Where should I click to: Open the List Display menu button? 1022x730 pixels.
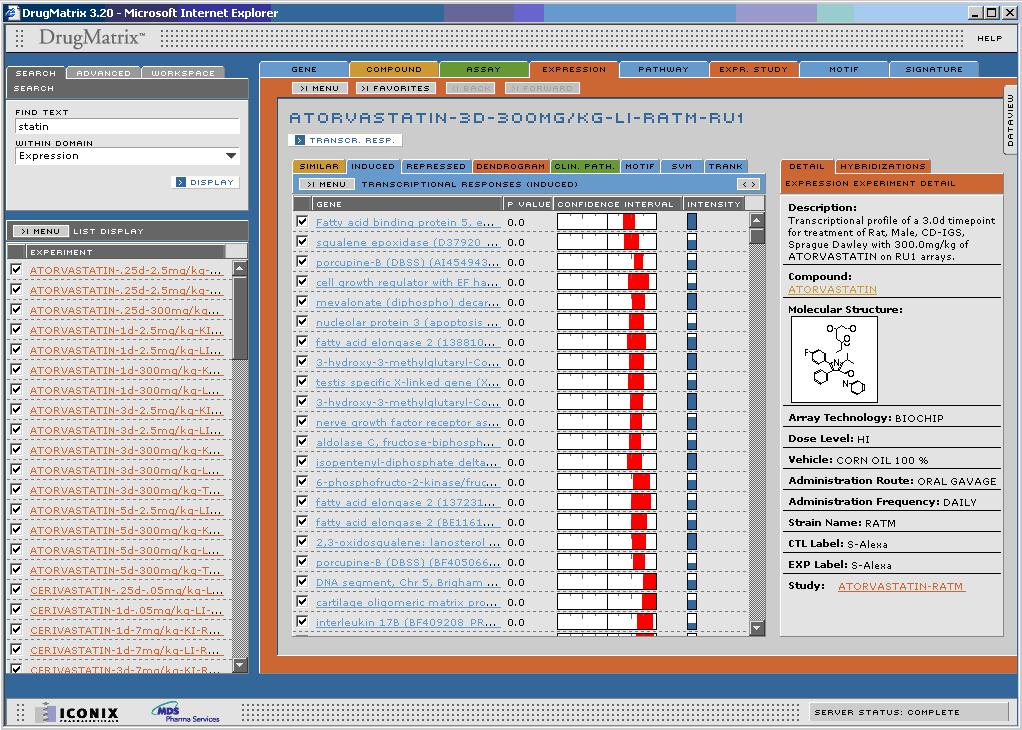pyautogui.click(x=40, y=231)
